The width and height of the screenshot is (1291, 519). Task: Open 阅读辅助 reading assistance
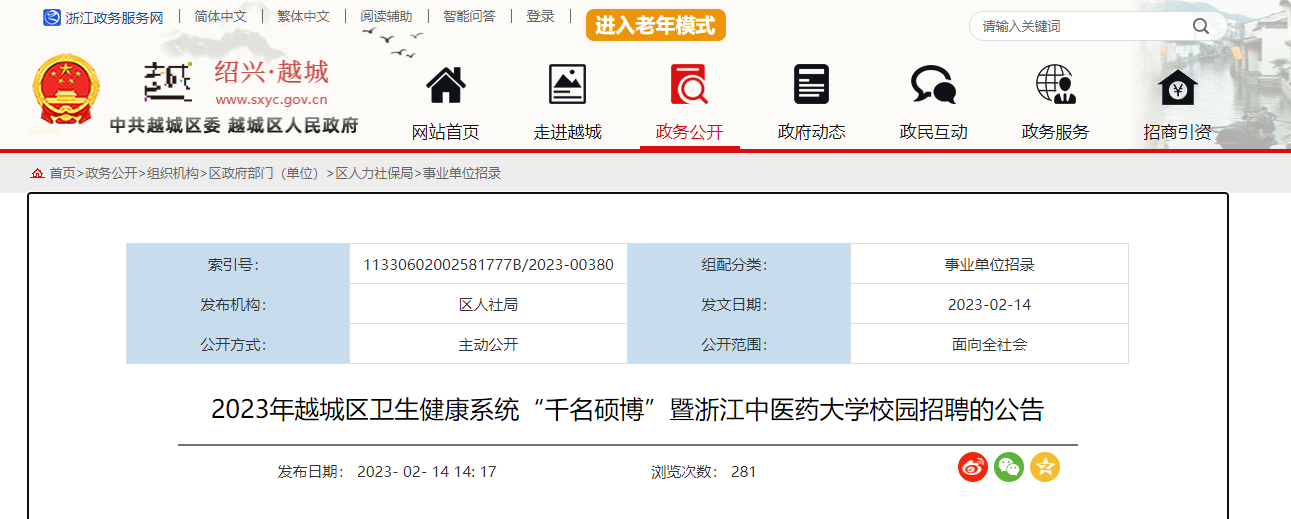(386, 17)
